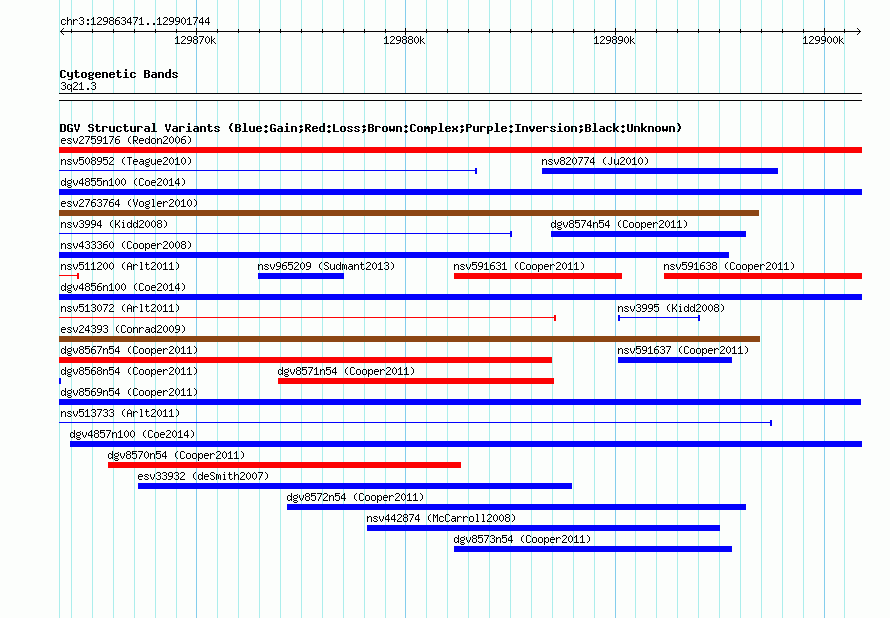This screenshot has height=618, width=890.
Task: Select the nsv508952 (Teague2010) label
Action: [x=126, y=161]
